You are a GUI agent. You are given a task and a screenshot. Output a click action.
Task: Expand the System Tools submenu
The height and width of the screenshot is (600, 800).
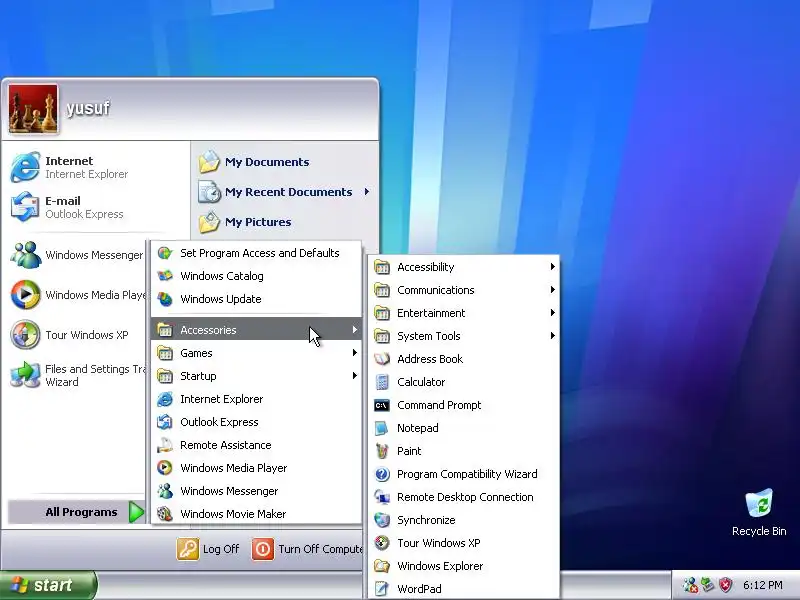(464, 336)
